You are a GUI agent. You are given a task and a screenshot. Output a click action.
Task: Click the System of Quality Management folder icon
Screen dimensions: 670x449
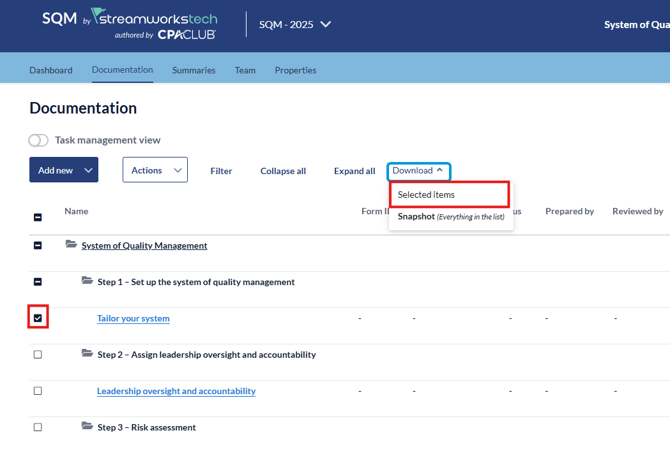pos(71,244)
